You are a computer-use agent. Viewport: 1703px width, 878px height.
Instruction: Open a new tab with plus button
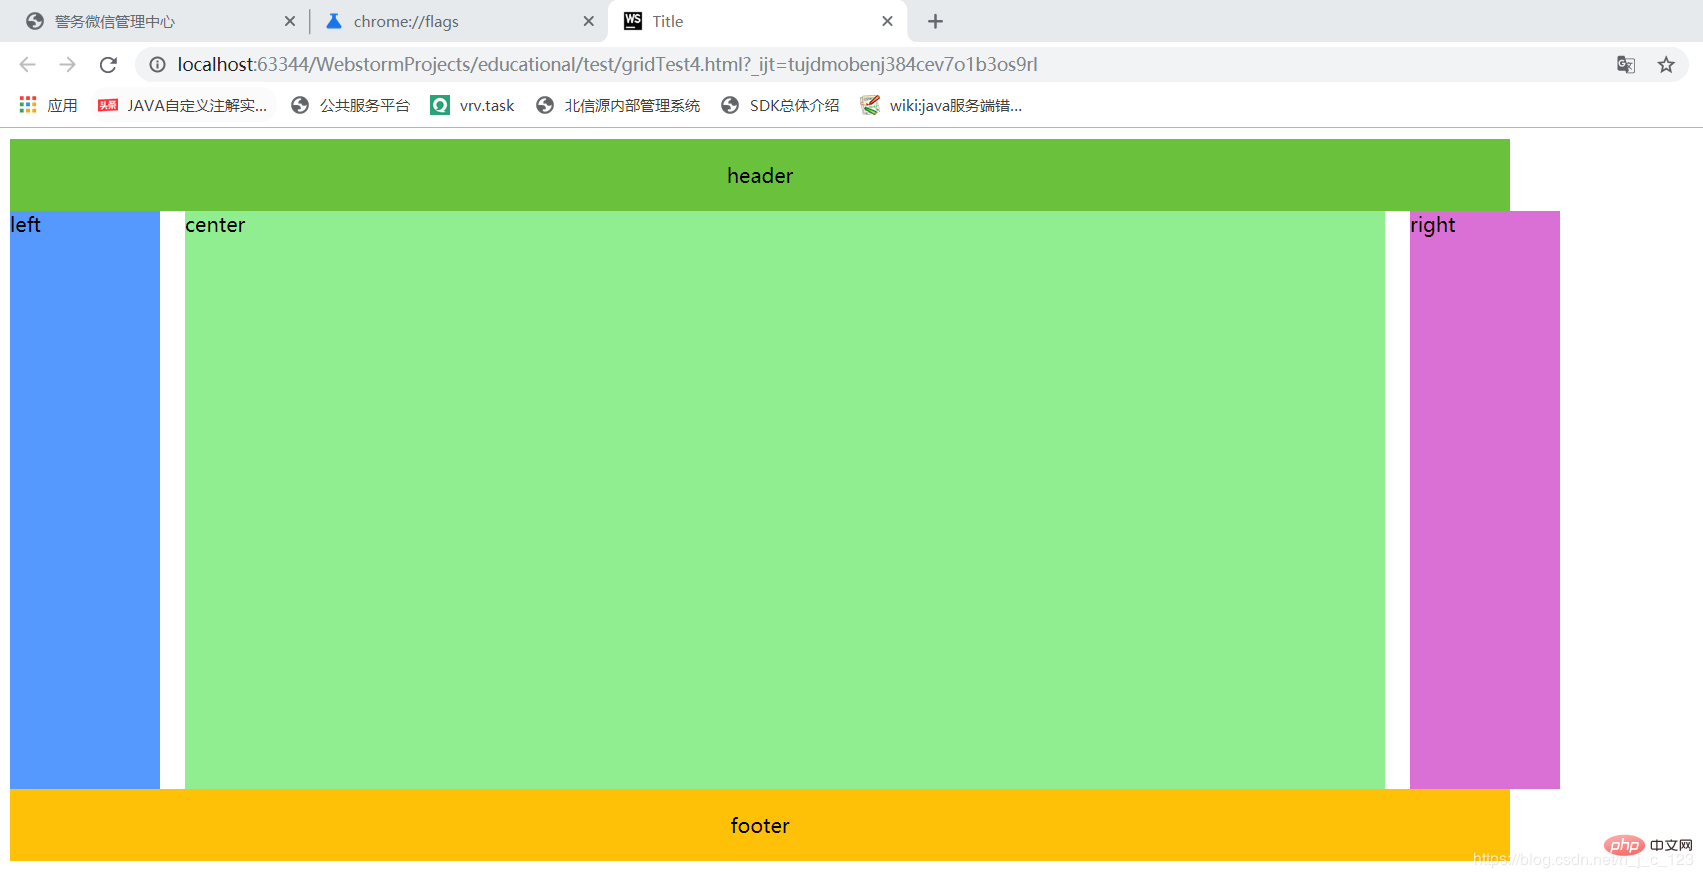[936, 21]
